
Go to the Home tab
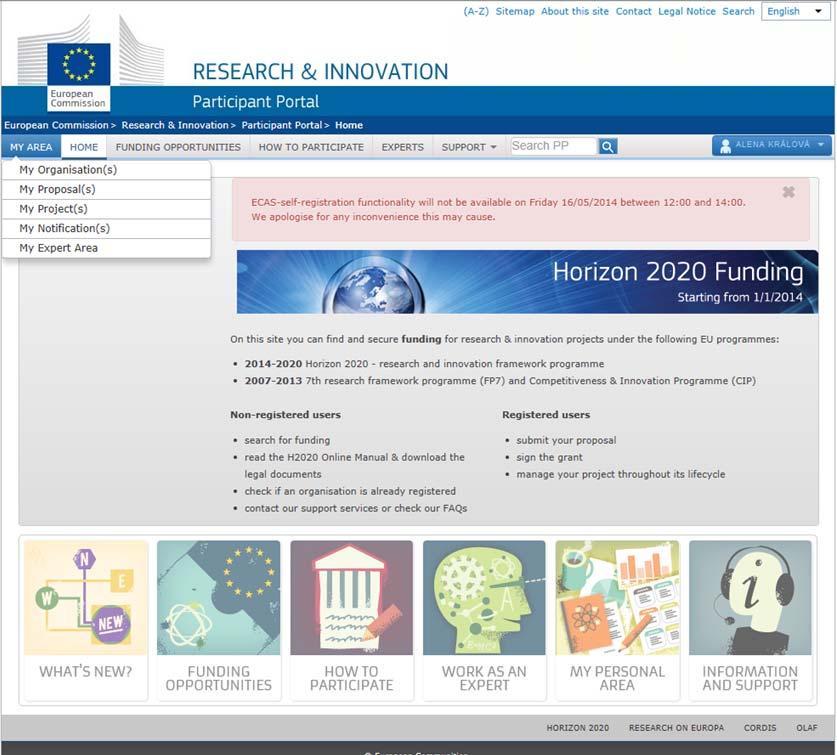[84, 147]
